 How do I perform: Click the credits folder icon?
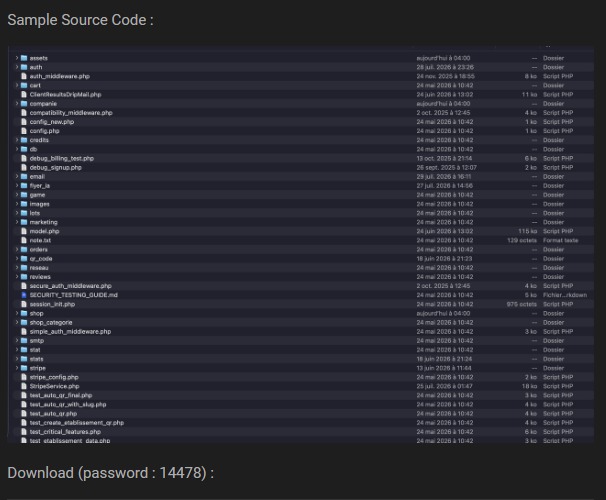24,140
